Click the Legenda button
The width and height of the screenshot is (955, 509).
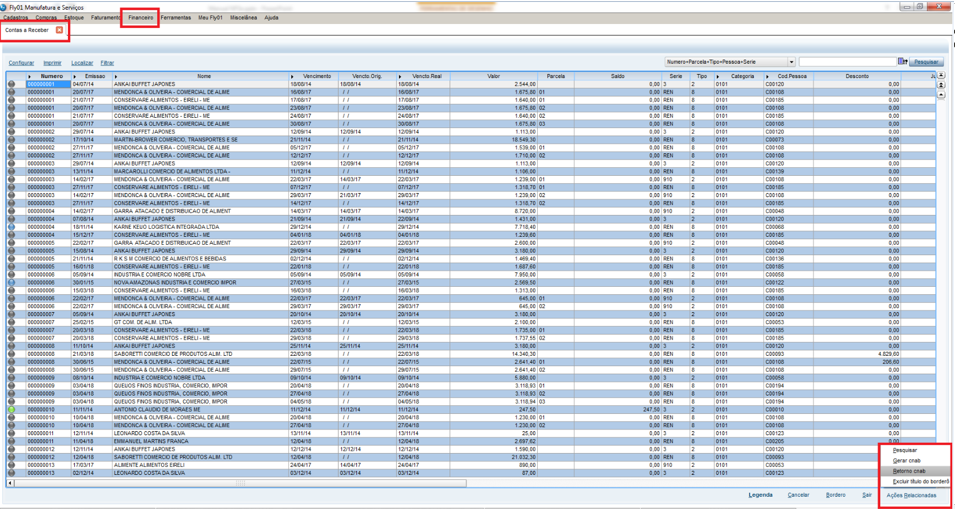[761, 495]
